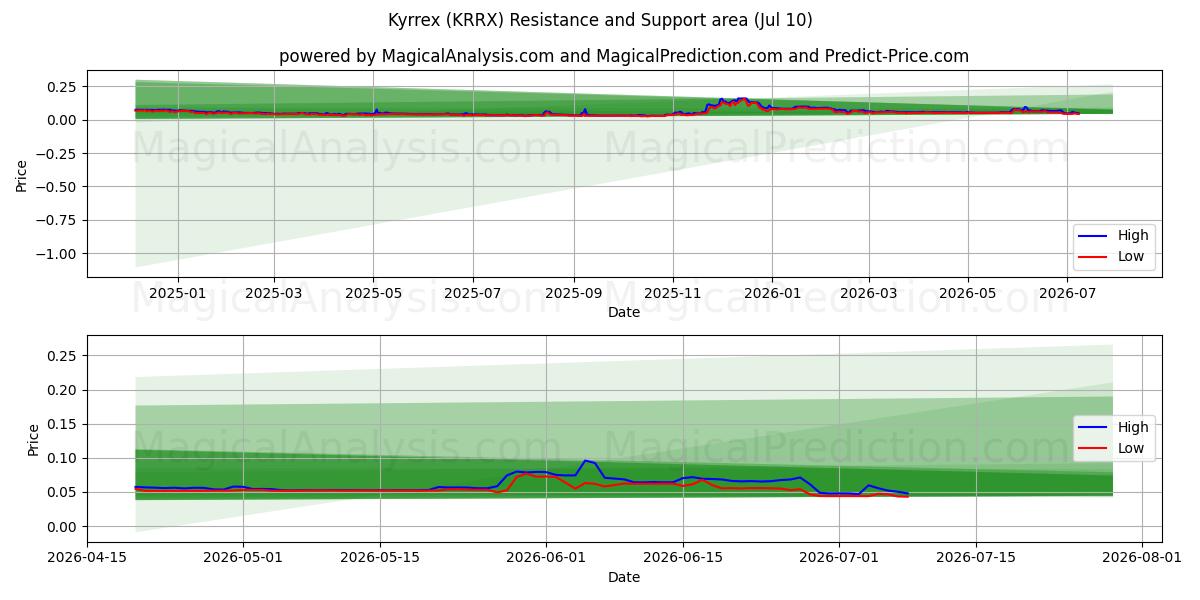Click the bottom chart 'Price' axis label

pos(34,440)
